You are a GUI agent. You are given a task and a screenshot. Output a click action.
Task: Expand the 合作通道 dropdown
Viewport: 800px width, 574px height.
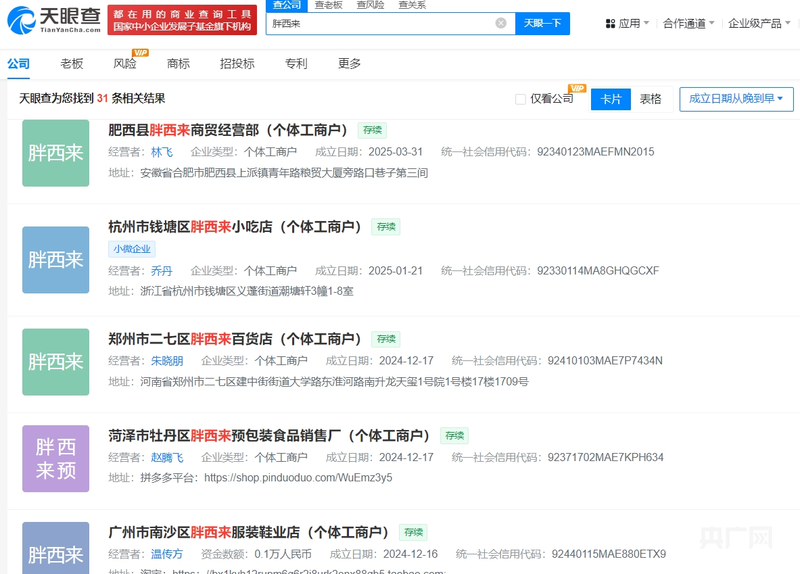[x=689, y=23]
